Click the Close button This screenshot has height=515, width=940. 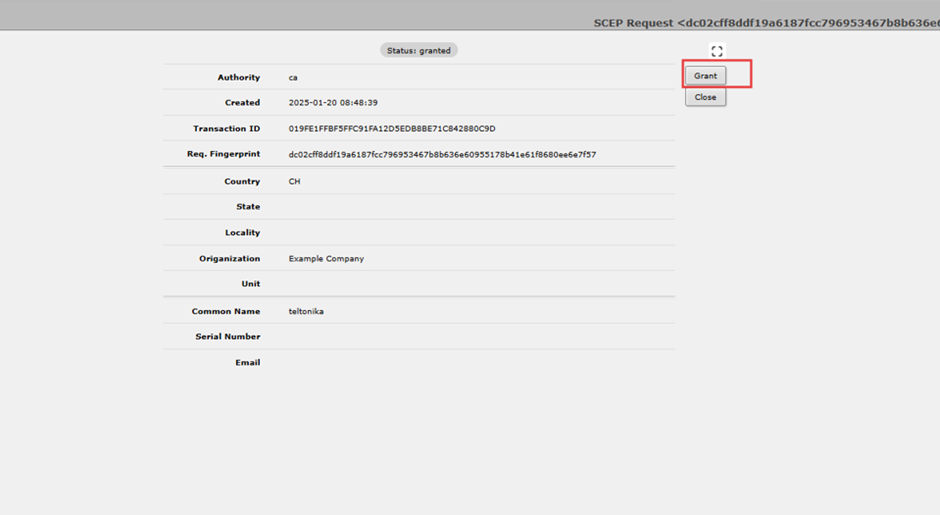[705, 97]
